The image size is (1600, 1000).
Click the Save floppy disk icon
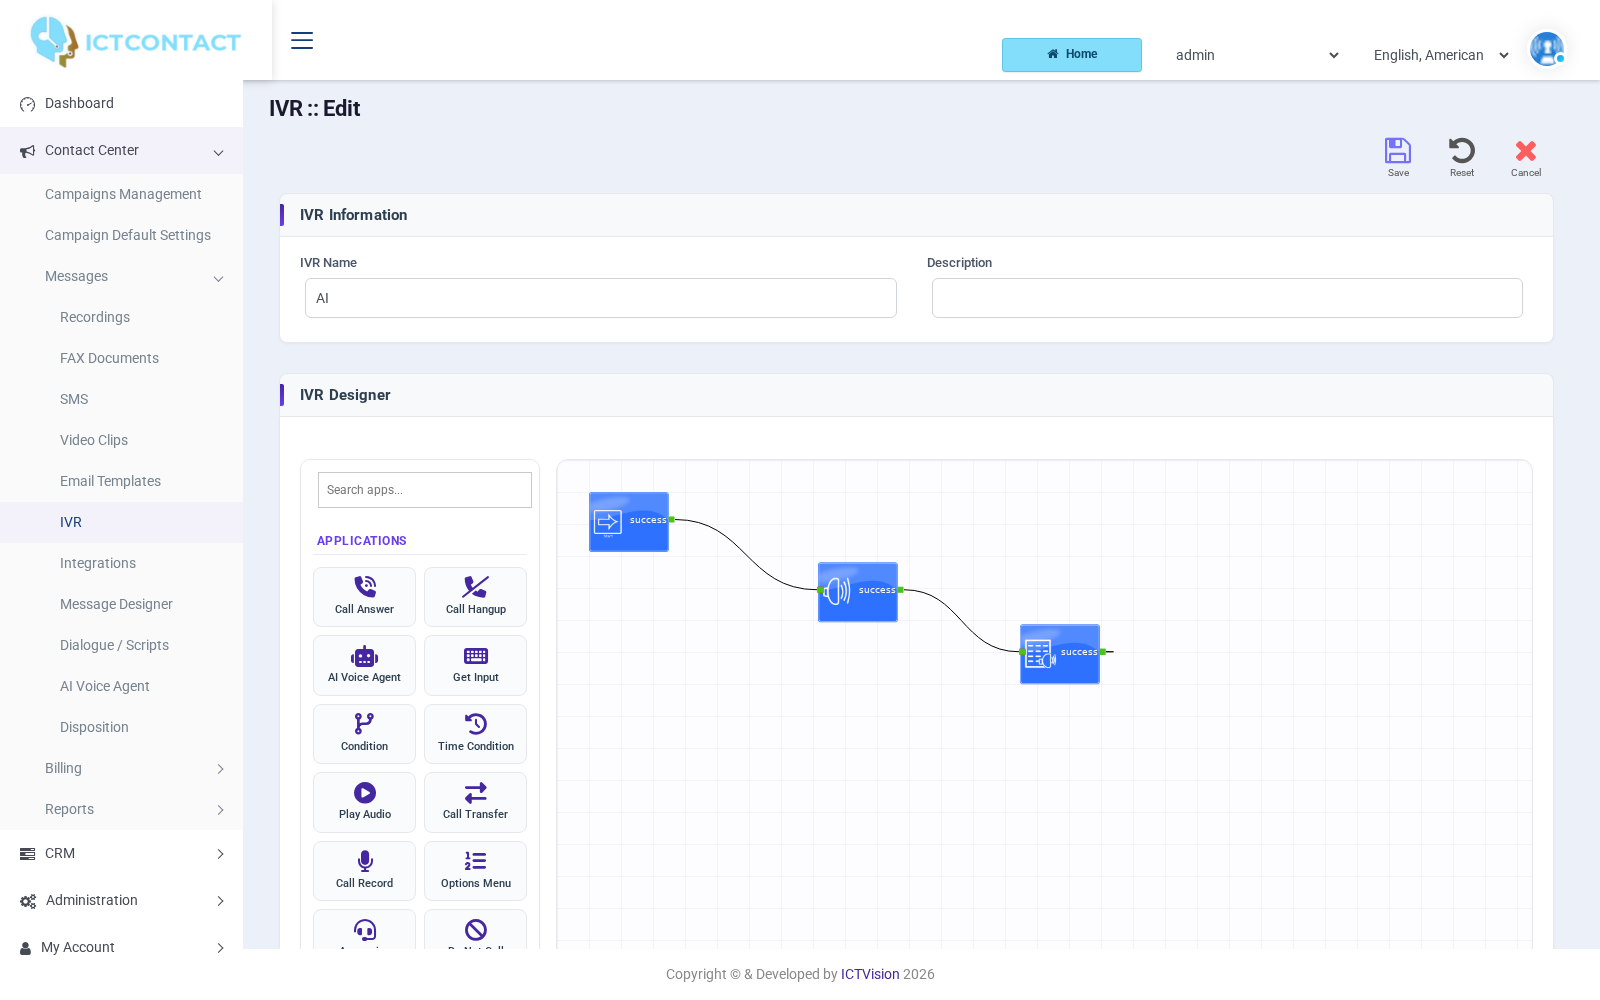[1398, 151]
